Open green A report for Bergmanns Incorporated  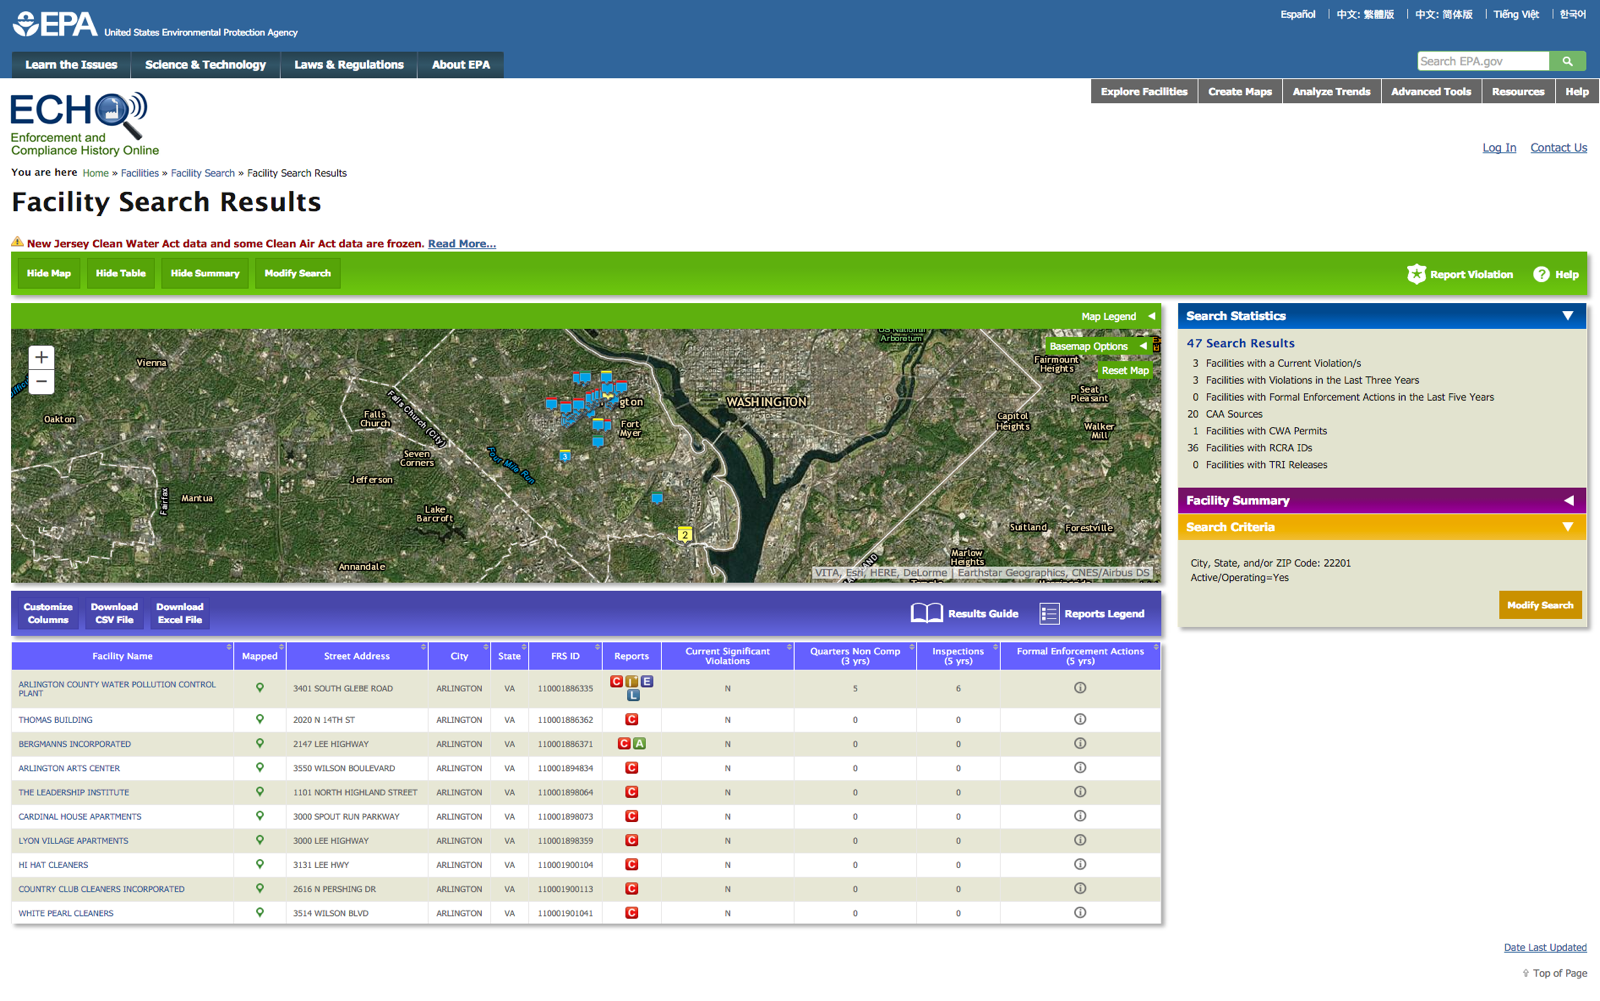click(x=640, y=743)
